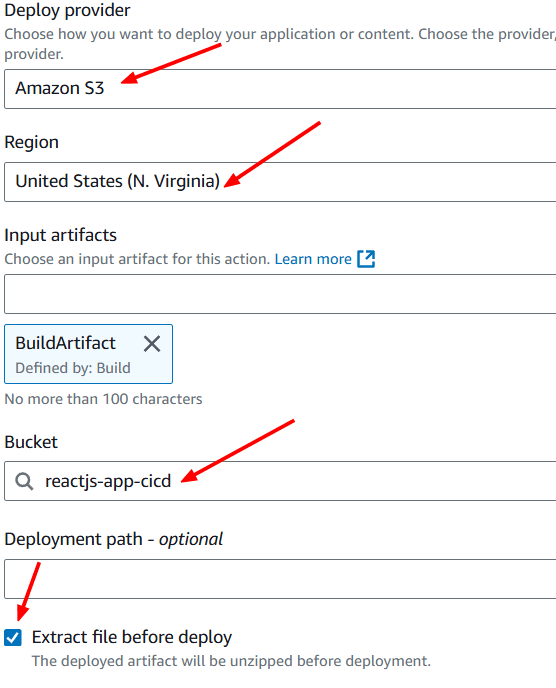This screenshot has width=556, height=688.
Task: Remove BuildArtifact with its X icon
Action: [x=152, y=344]
